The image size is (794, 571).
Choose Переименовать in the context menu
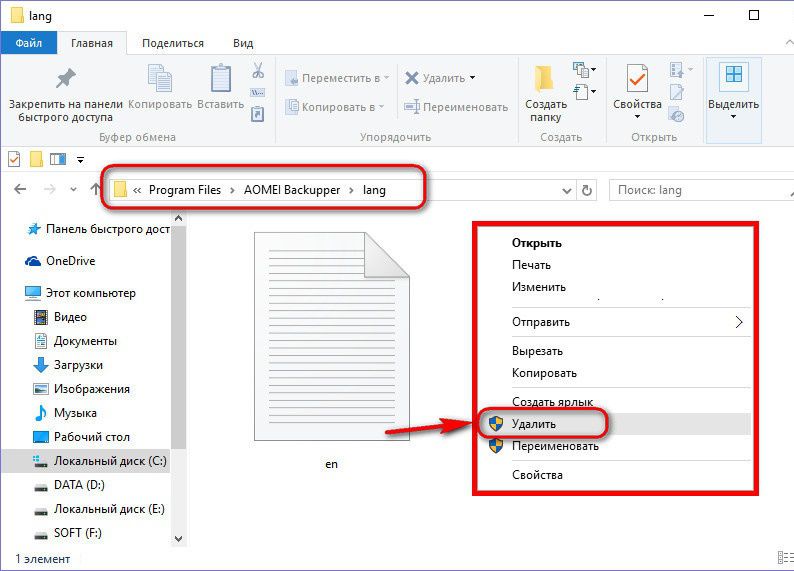[x=554, y=446]
